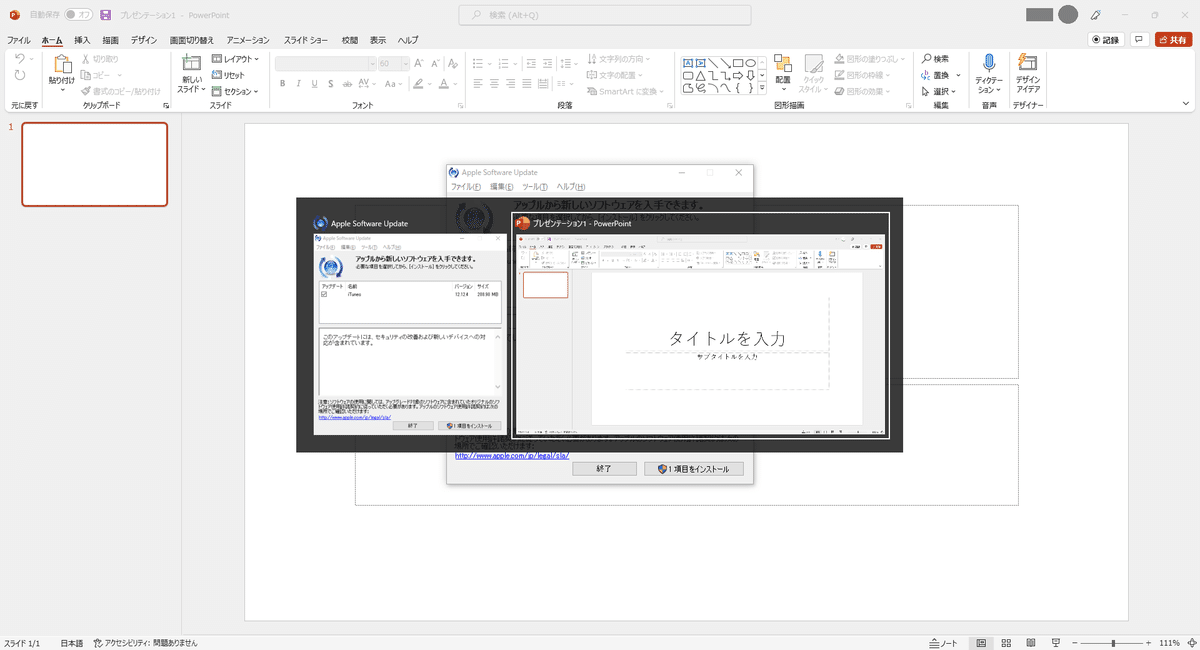
Task: Click the Paste (貼り付け) clipboard icon
Action: pos(61,66)
